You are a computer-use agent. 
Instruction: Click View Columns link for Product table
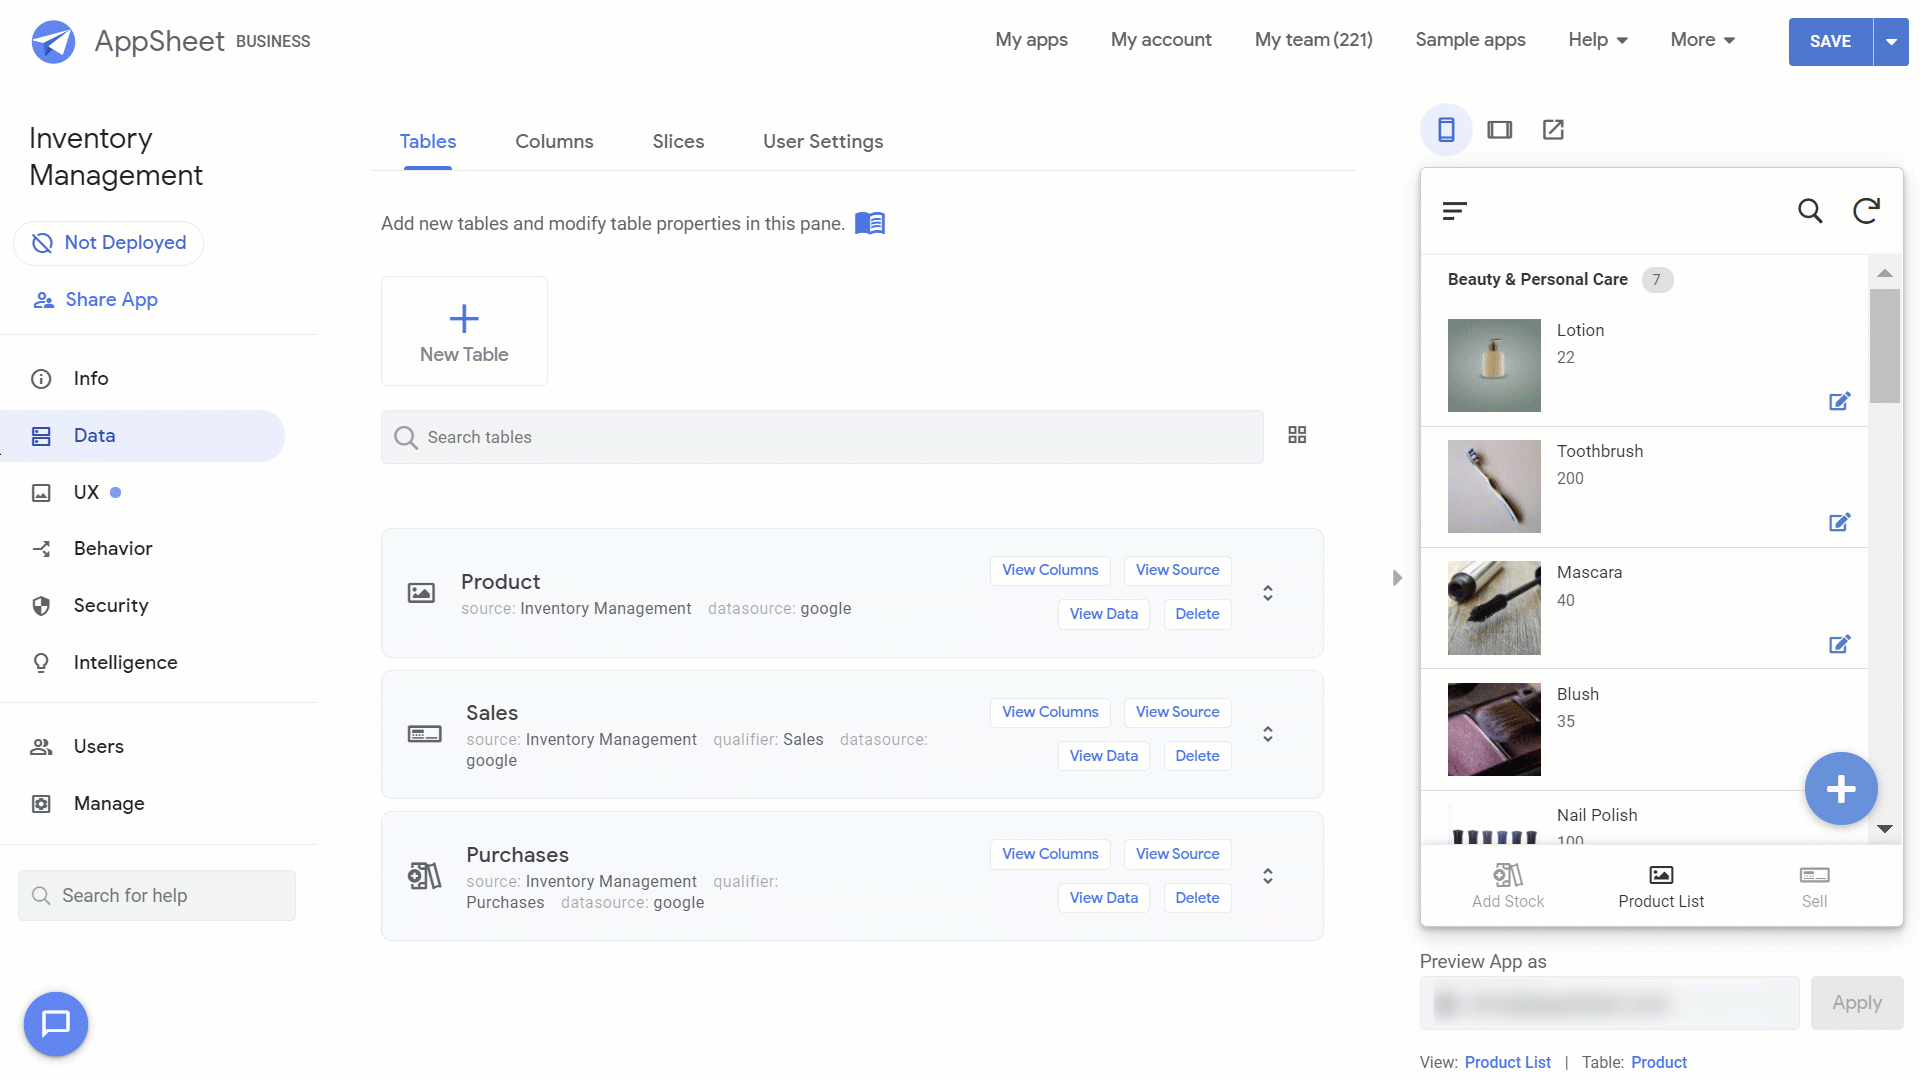[1050, 570]
